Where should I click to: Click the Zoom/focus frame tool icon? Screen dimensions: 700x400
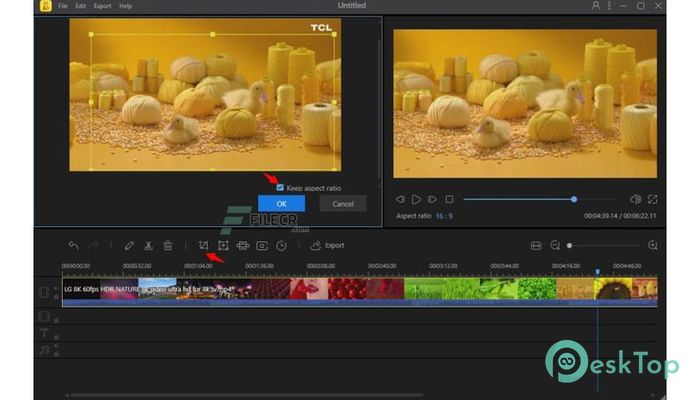coord(223,246)
